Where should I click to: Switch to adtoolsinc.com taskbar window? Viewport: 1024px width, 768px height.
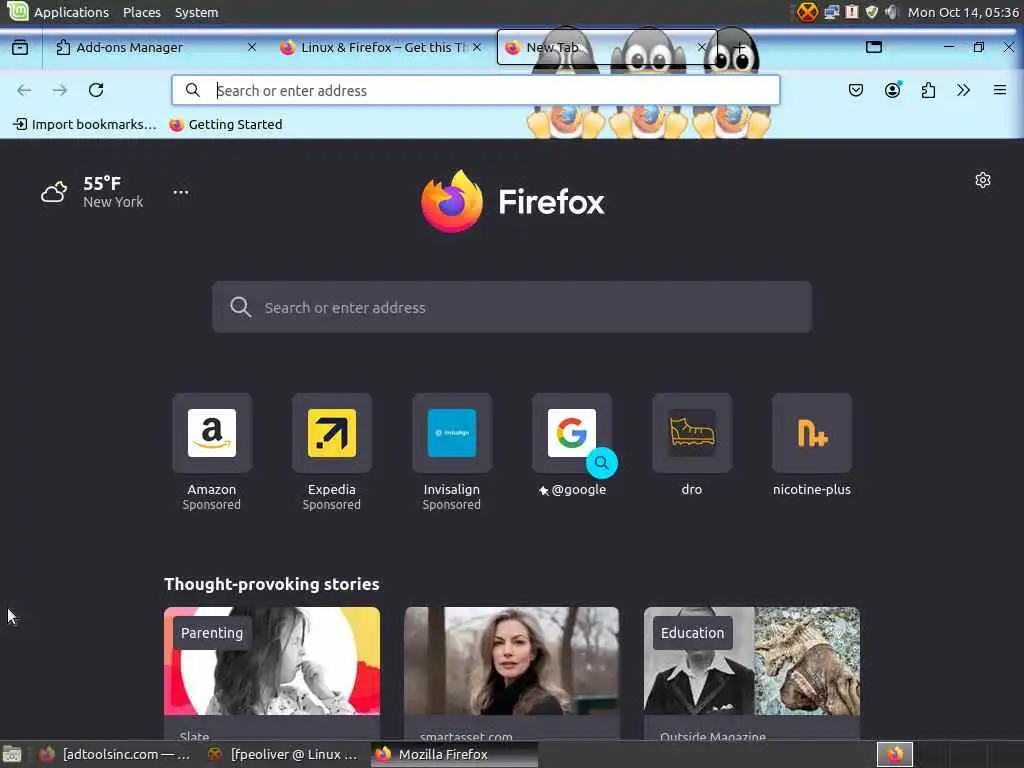pos(114,754)
